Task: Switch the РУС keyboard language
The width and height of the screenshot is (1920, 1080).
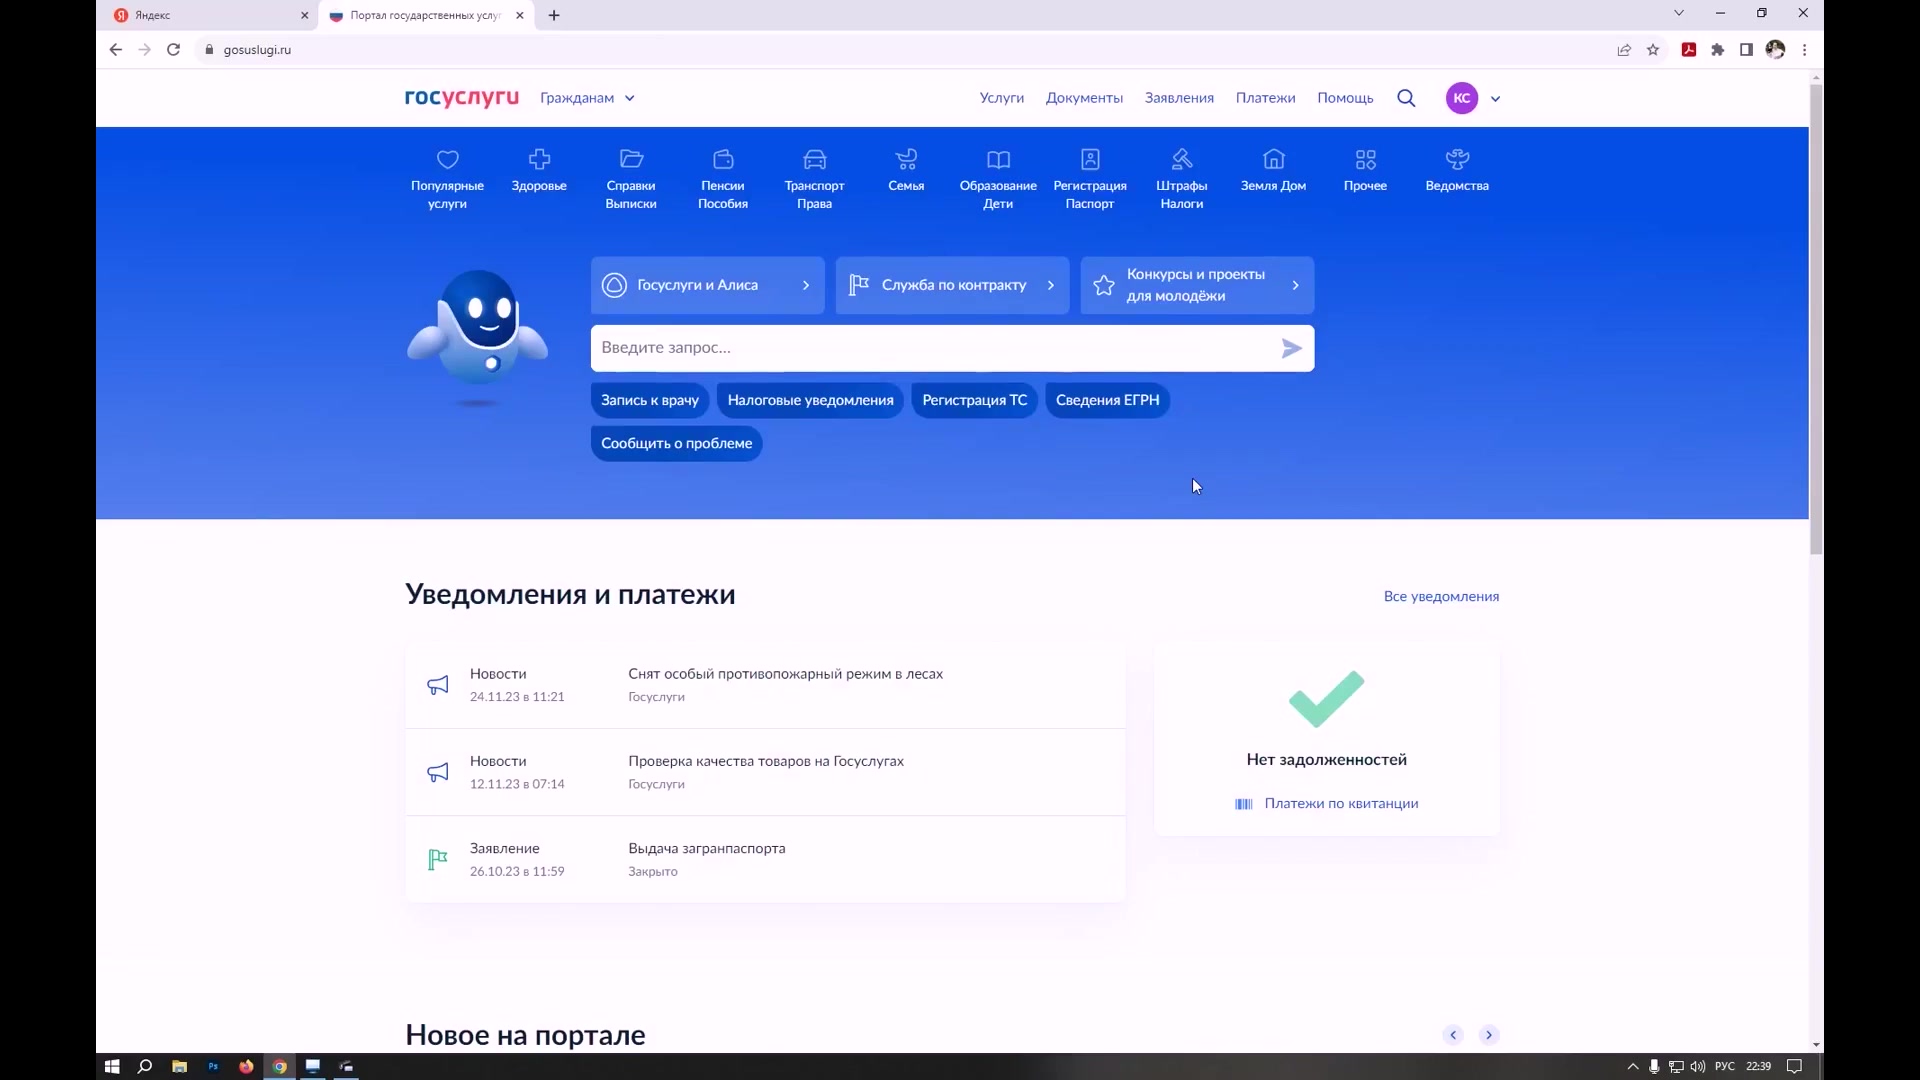Action: click(1725, 1067)
